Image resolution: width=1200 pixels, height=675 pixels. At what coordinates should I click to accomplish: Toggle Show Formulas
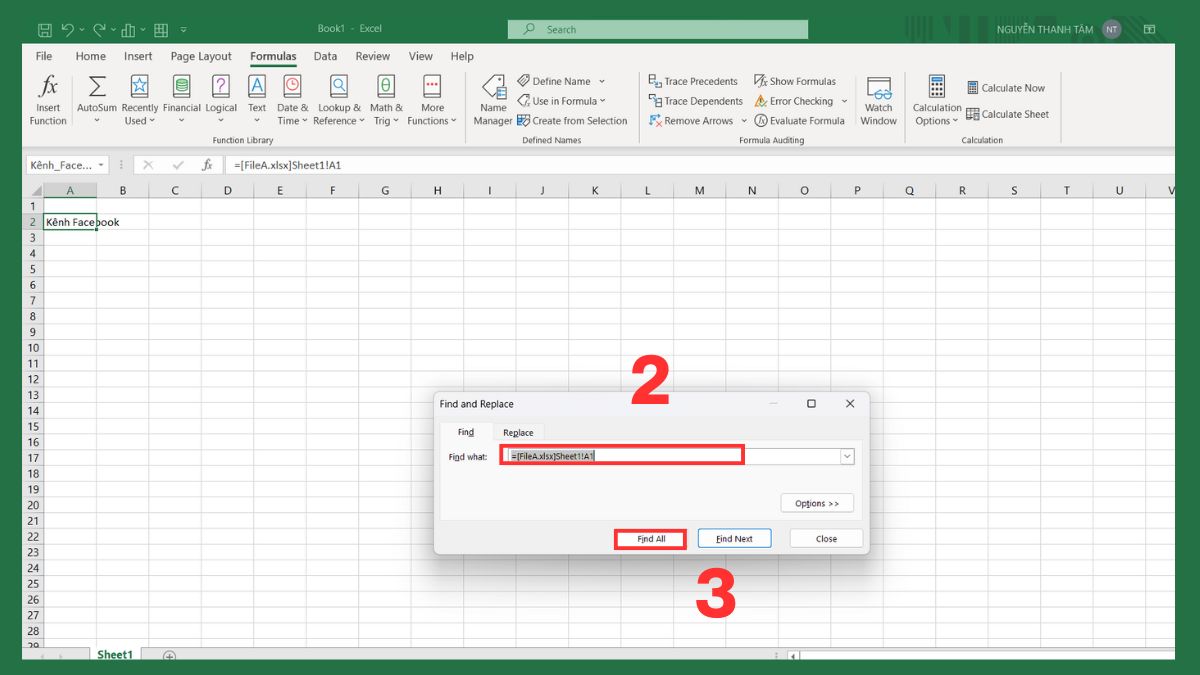click(x=795, y=81)
